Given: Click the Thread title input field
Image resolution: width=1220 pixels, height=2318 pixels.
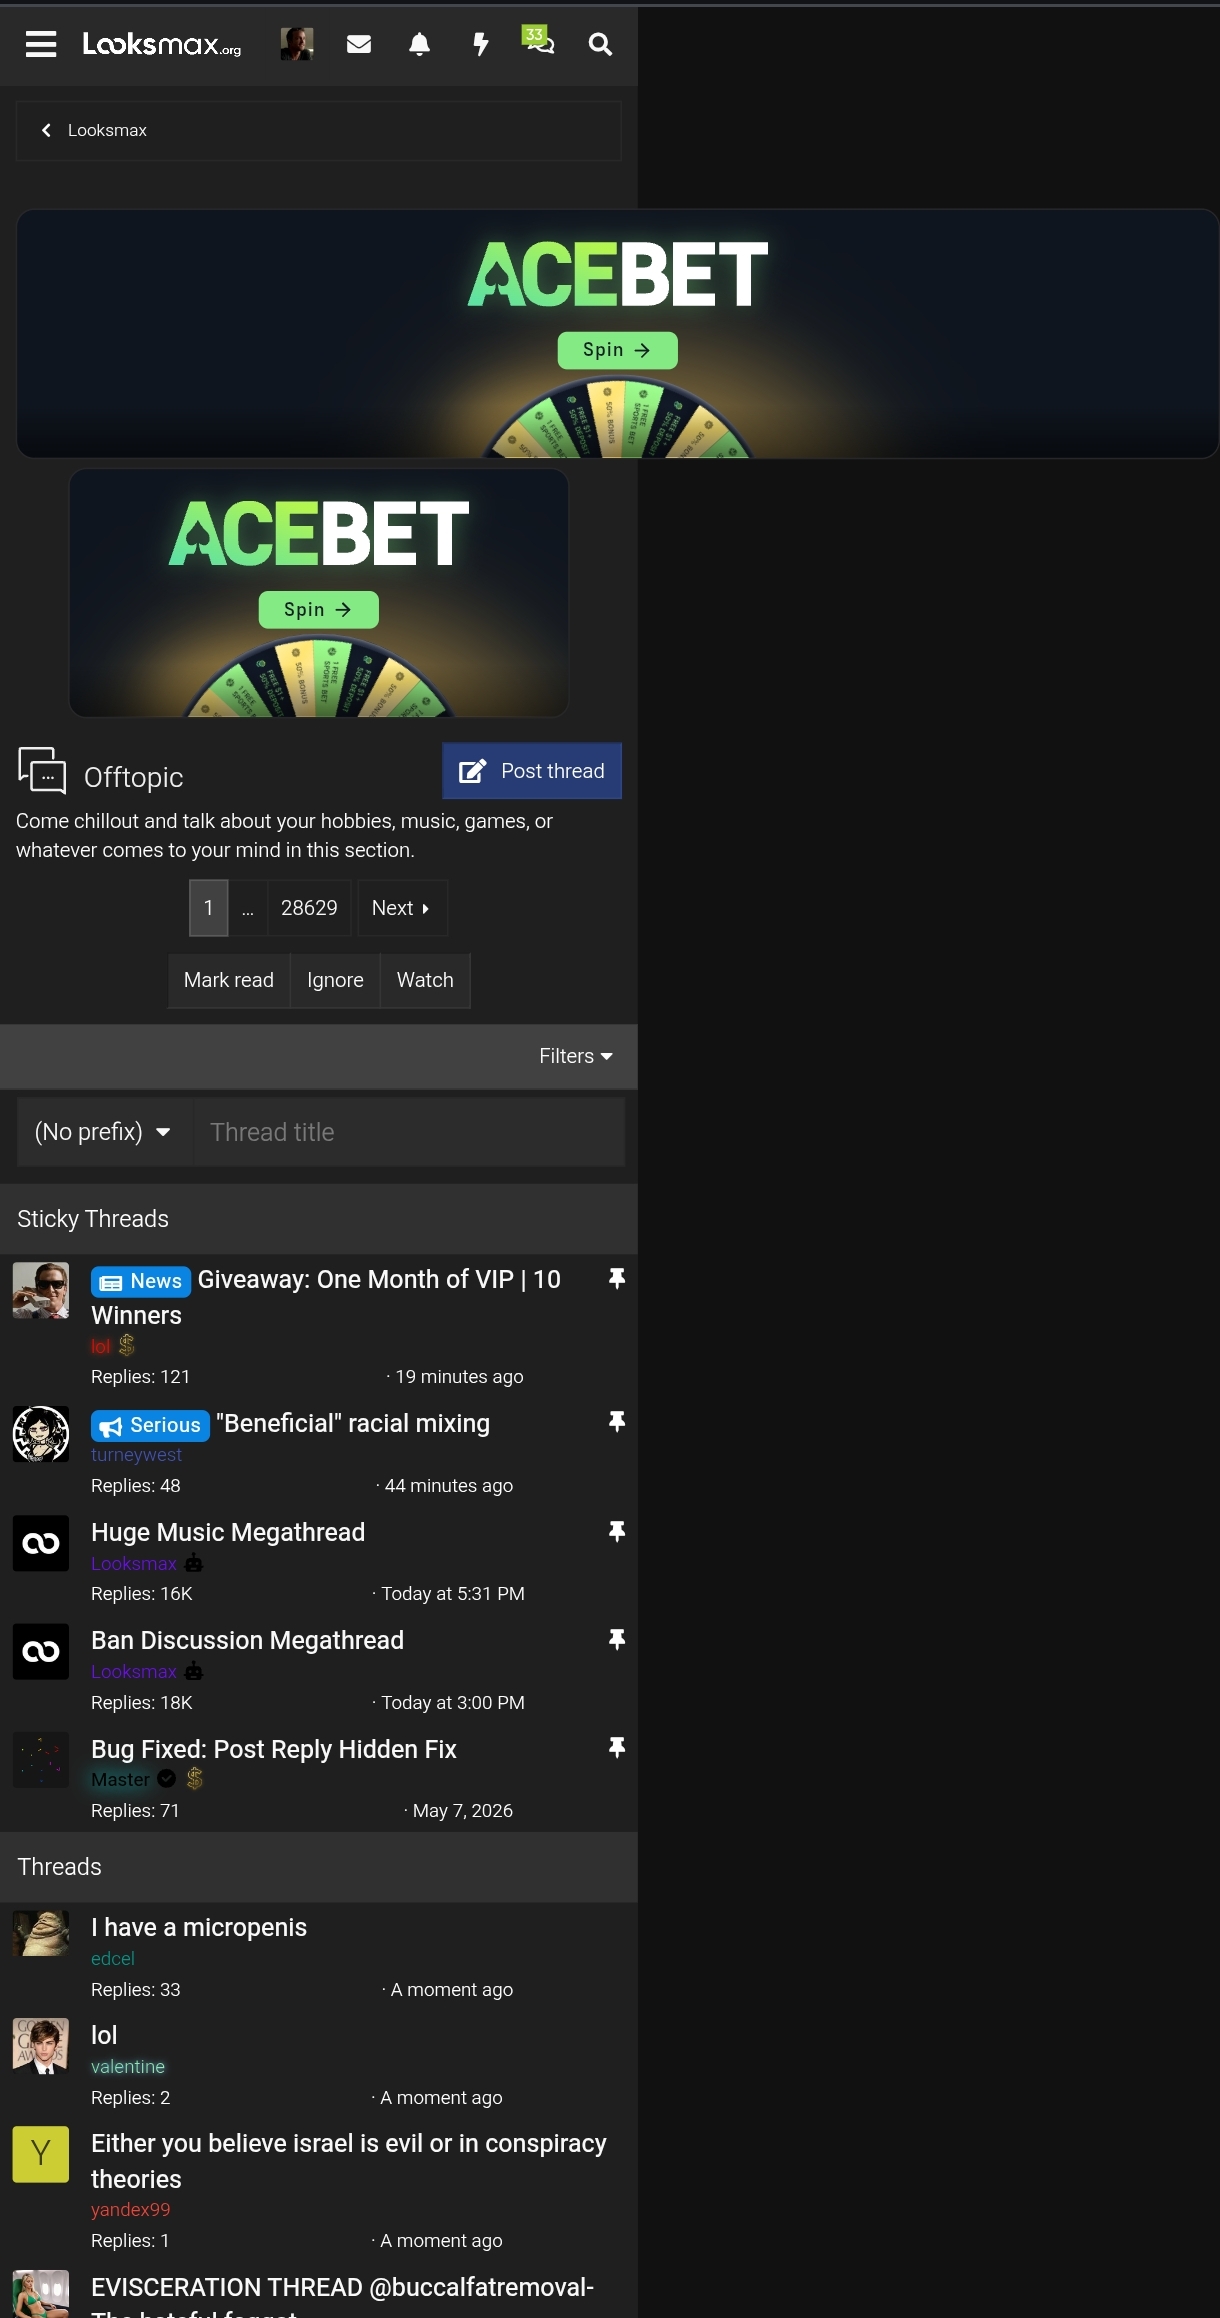Looking at the screenshot, I should coord(409,1132).
